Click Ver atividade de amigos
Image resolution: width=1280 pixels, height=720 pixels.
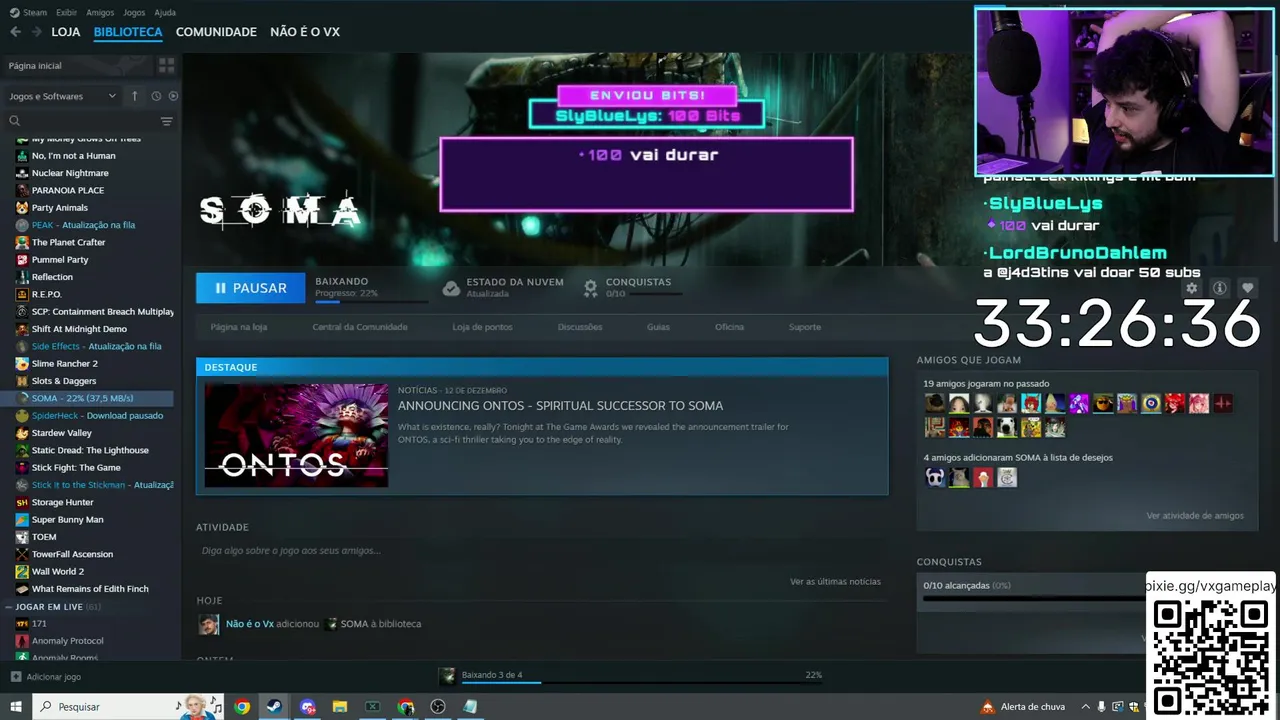point(1195,516)
